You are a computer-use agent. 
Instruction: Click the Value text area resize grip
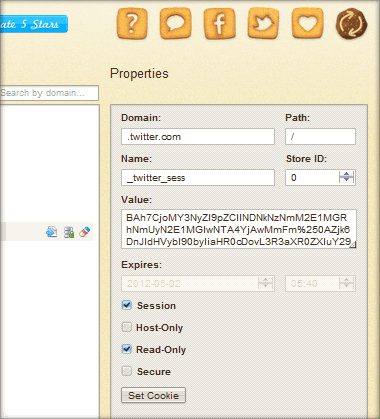353,245
